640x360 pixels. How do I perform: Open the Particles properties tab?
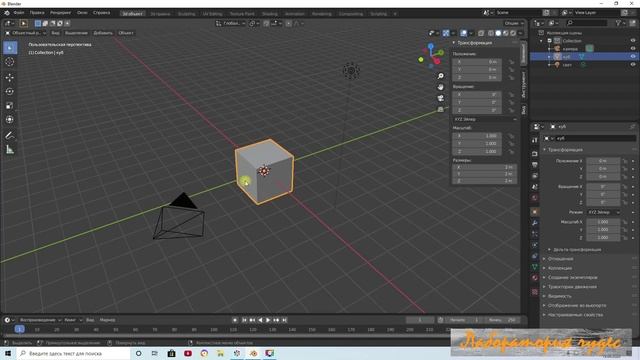pos(535,234)
